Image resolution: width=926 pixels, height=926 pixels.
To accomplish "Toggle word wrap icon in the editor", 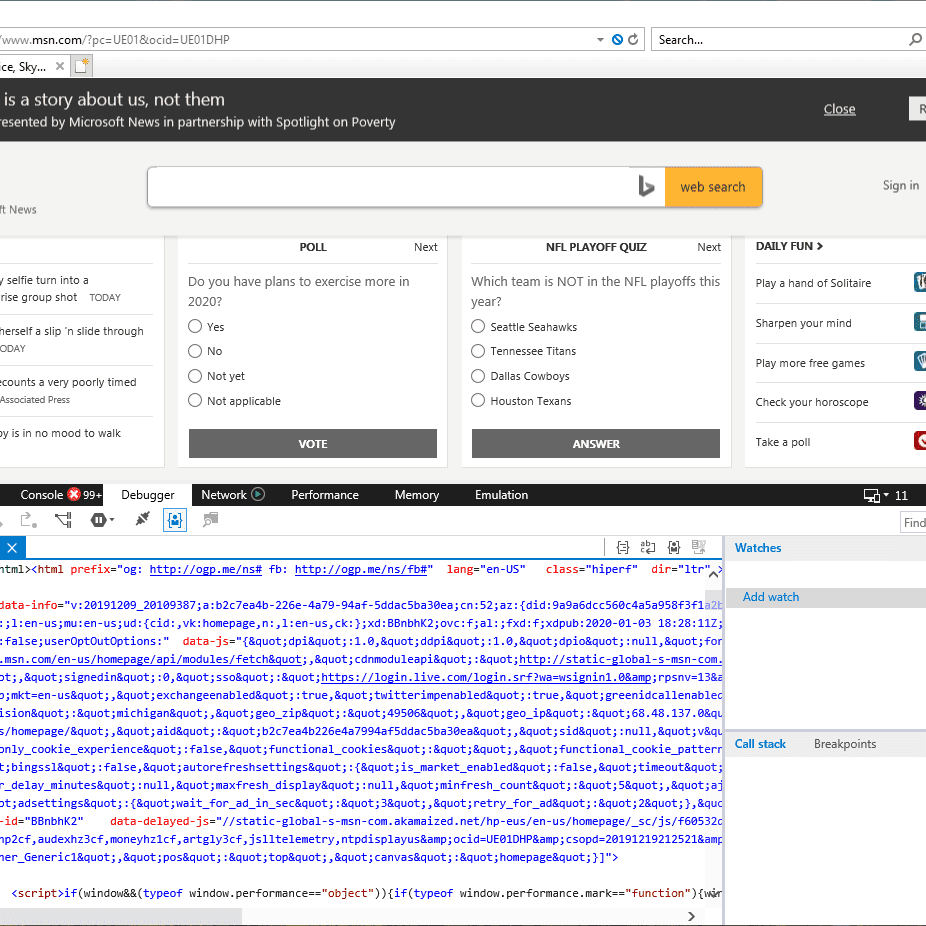I will [x=648, y=547].
